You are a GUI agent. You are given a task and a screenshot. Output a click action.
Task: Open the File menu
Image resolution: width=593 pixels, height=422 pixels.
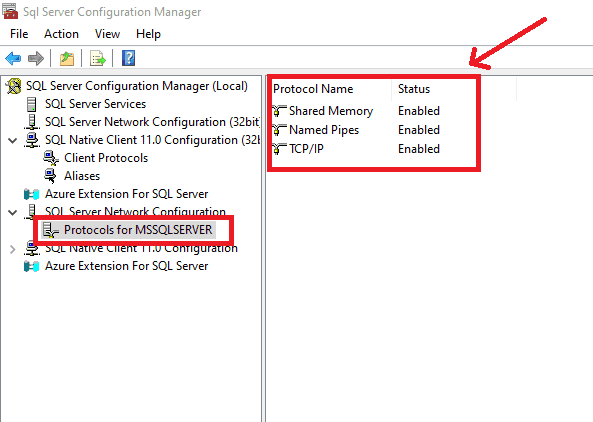19,34
